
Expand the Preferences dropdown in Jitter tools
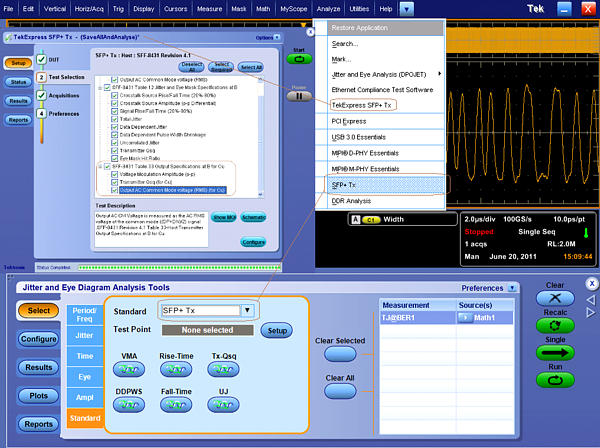tap(511, 288)
